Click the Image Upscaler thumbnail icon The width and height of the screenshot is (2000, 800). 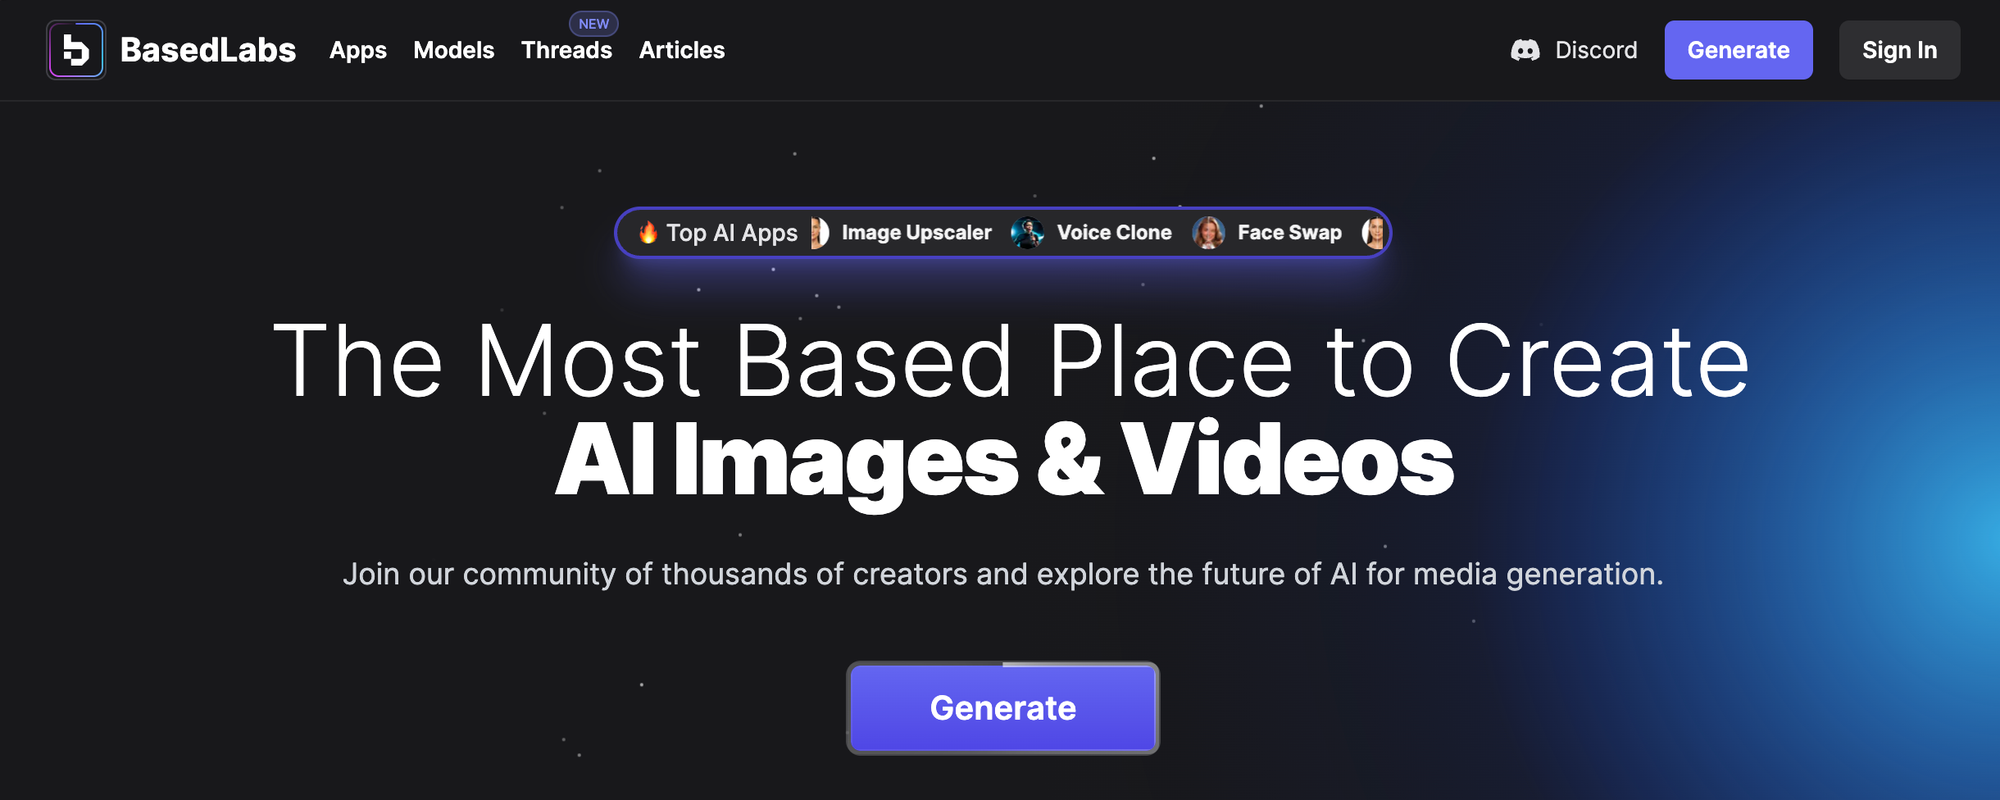820,232
